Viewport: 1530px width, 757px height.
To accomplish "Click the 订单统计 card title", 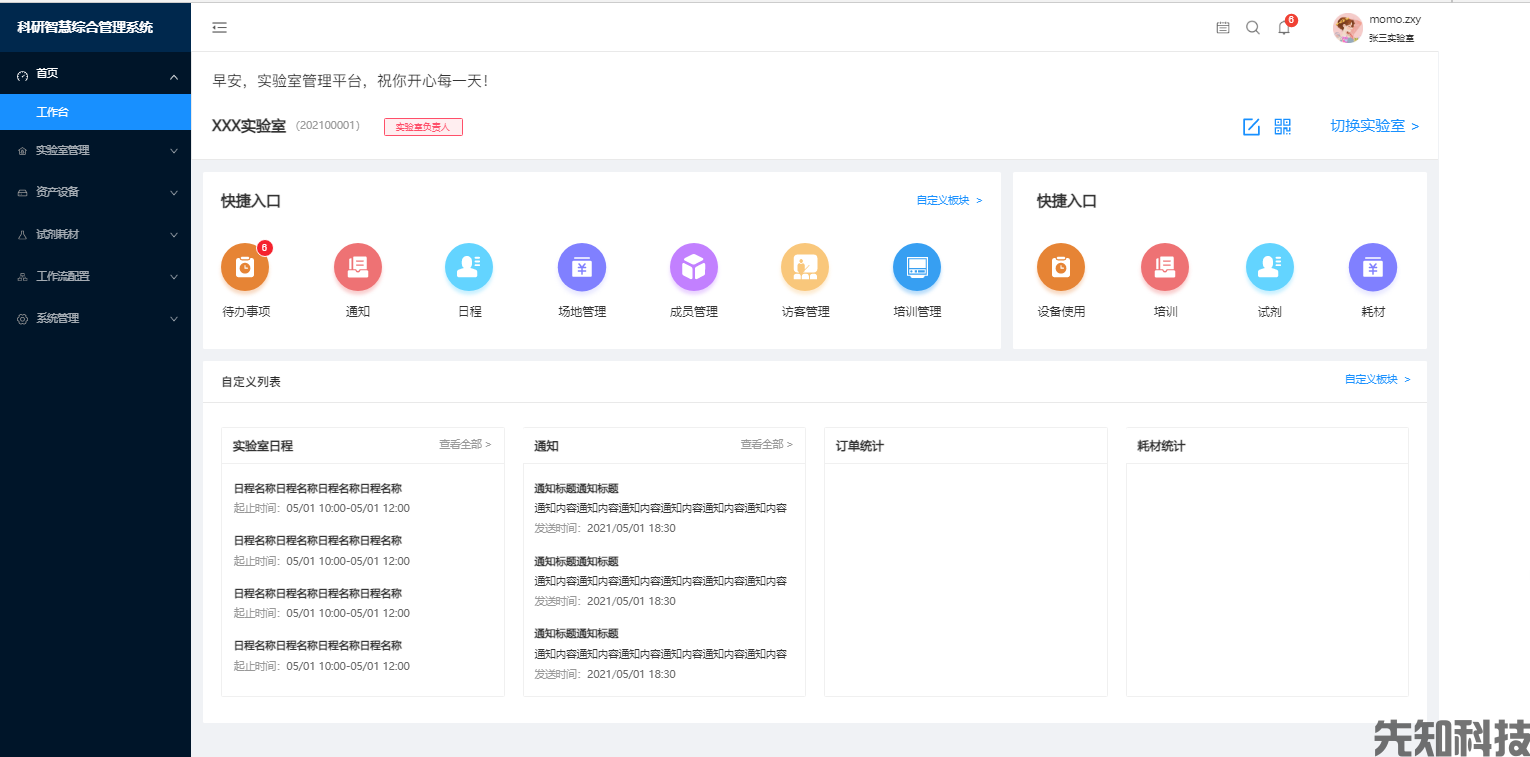I will tap(860, 446).
